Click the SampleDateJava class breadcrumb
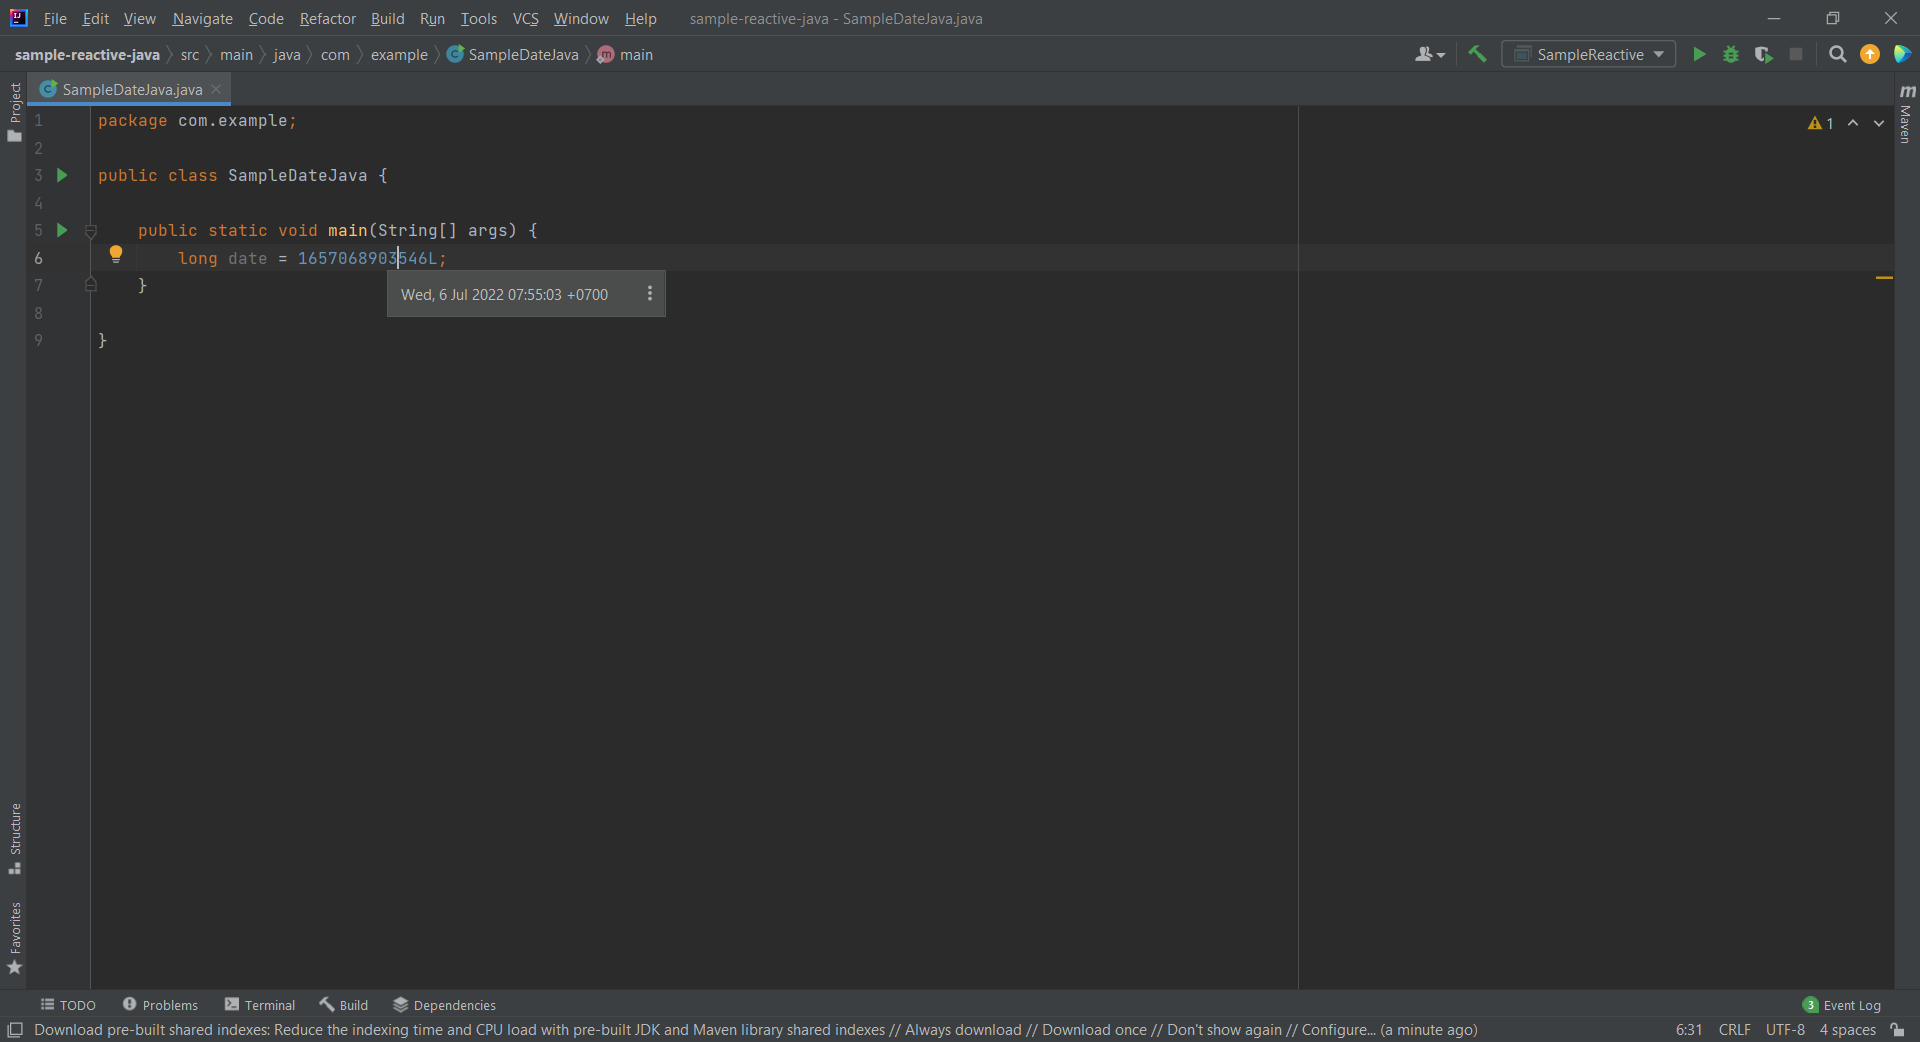This screenshot has height=1042, width=1920. coord(513,55)
